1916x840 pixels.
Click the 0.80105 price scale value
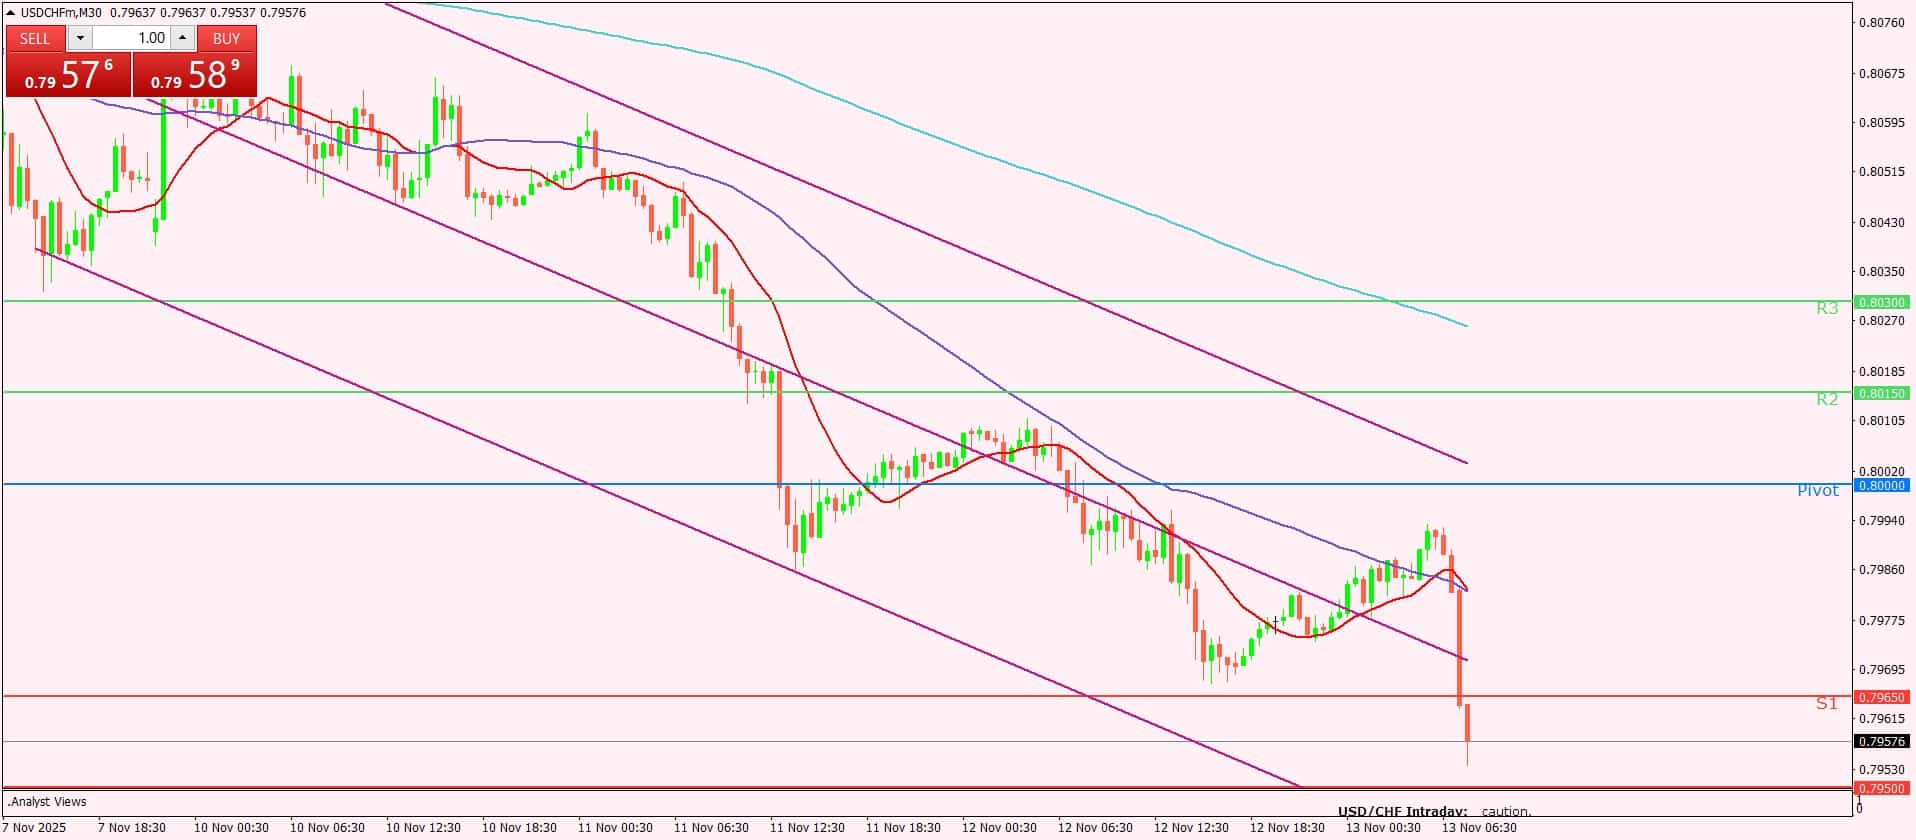pyautogui.click(x=1881, y=420)
